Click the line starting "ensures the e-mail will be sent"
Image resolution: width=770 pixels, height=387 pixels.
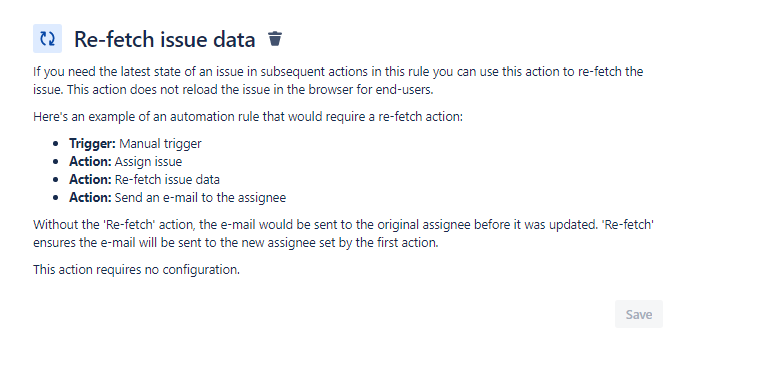(x=236, y=243)
